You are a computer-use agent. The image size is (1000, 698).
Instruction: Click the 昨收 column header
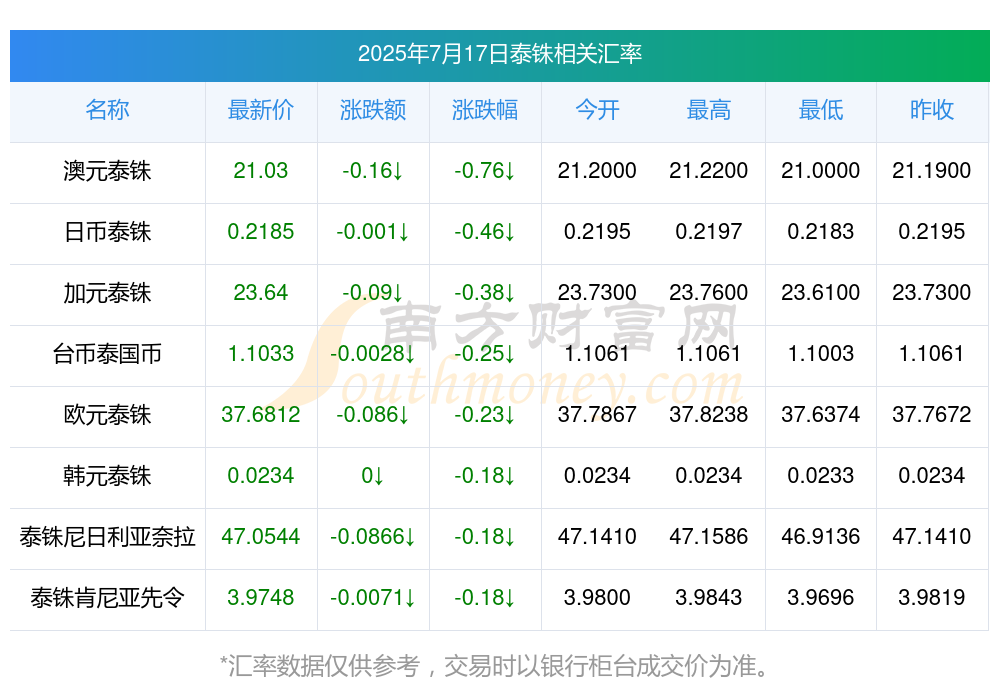tap(932, 110)
